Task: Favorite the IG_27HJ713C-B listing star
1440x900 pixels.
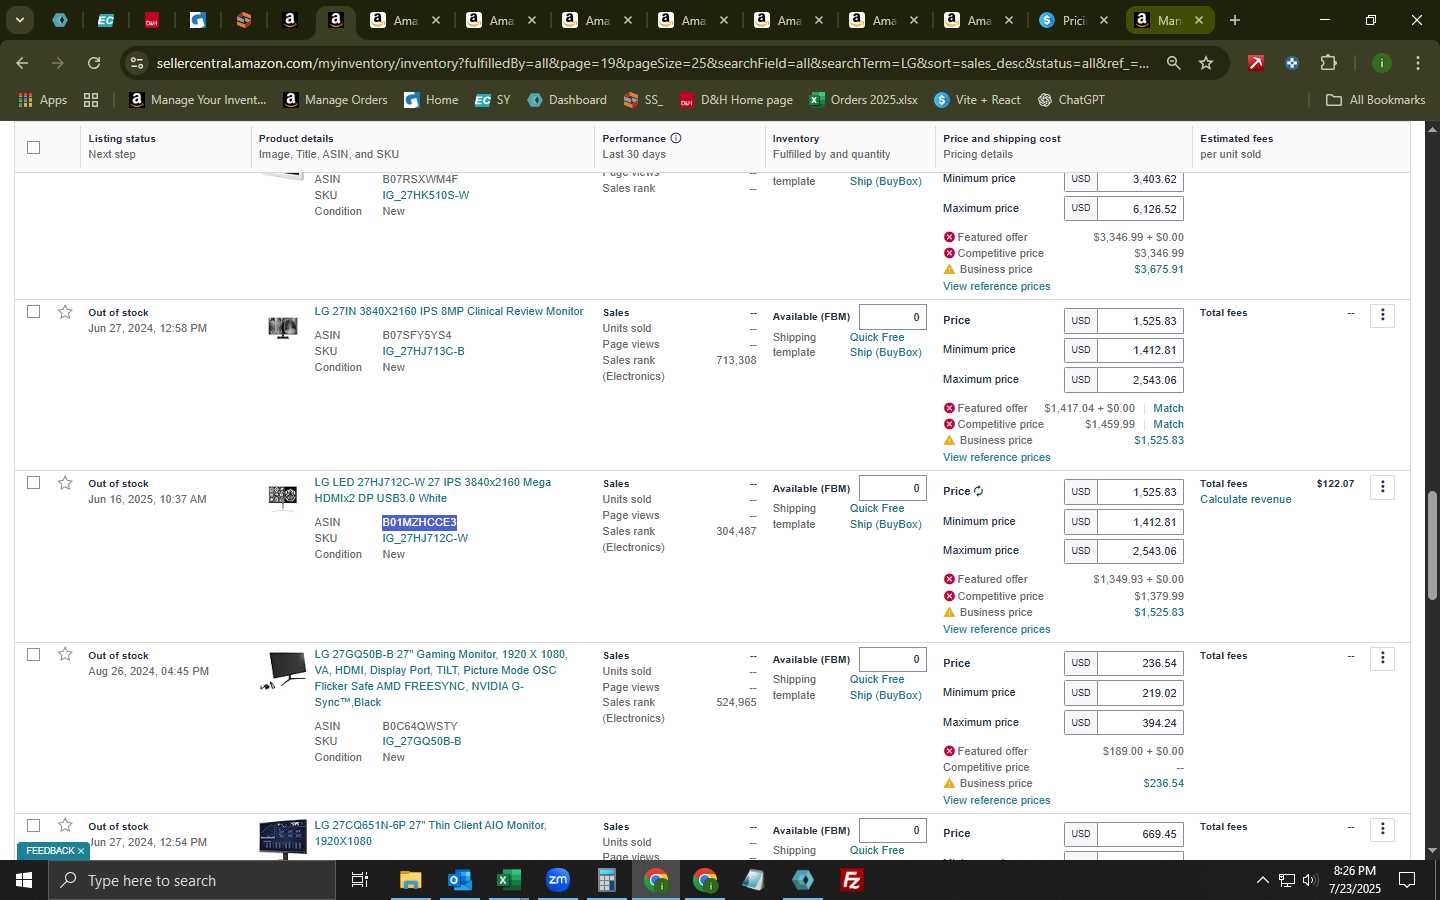Action: [65, 312]
